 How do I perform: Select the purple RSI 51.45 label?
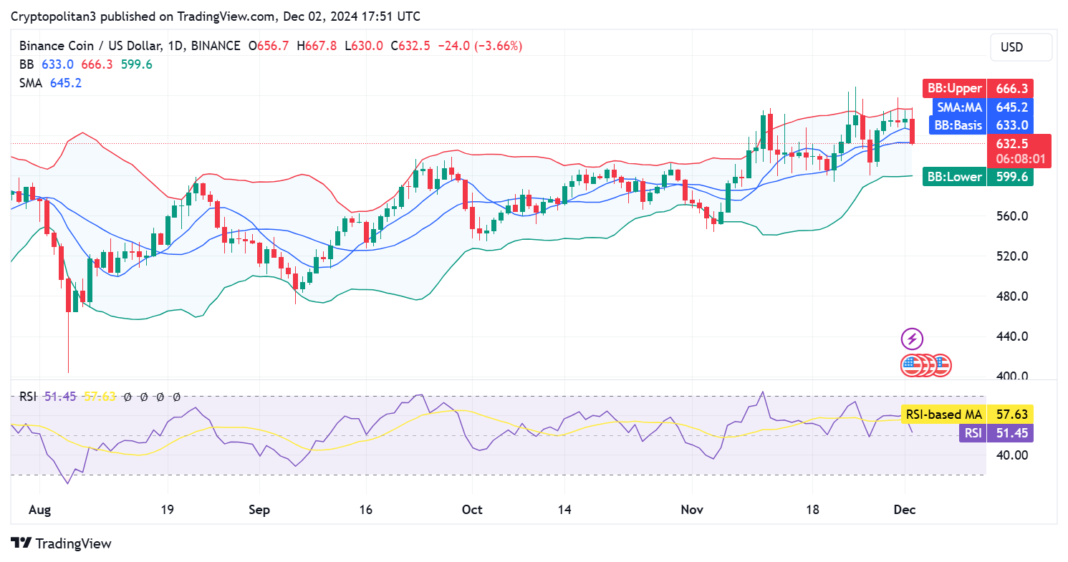[x=997, y=433]
